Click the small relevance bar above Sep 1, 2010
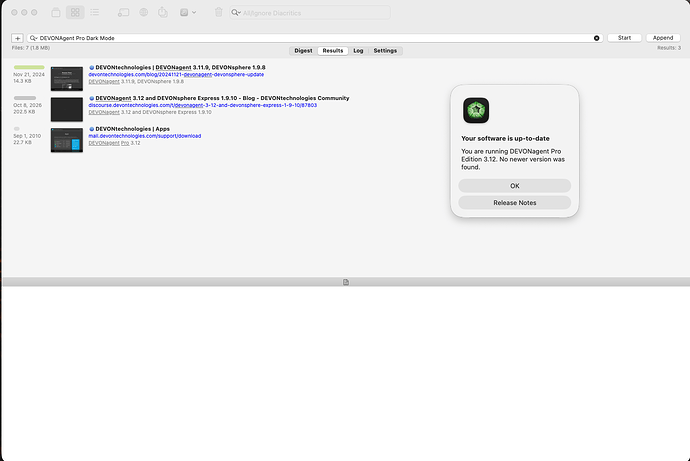The width and height of the screenshot is (690, 461). 17,129
